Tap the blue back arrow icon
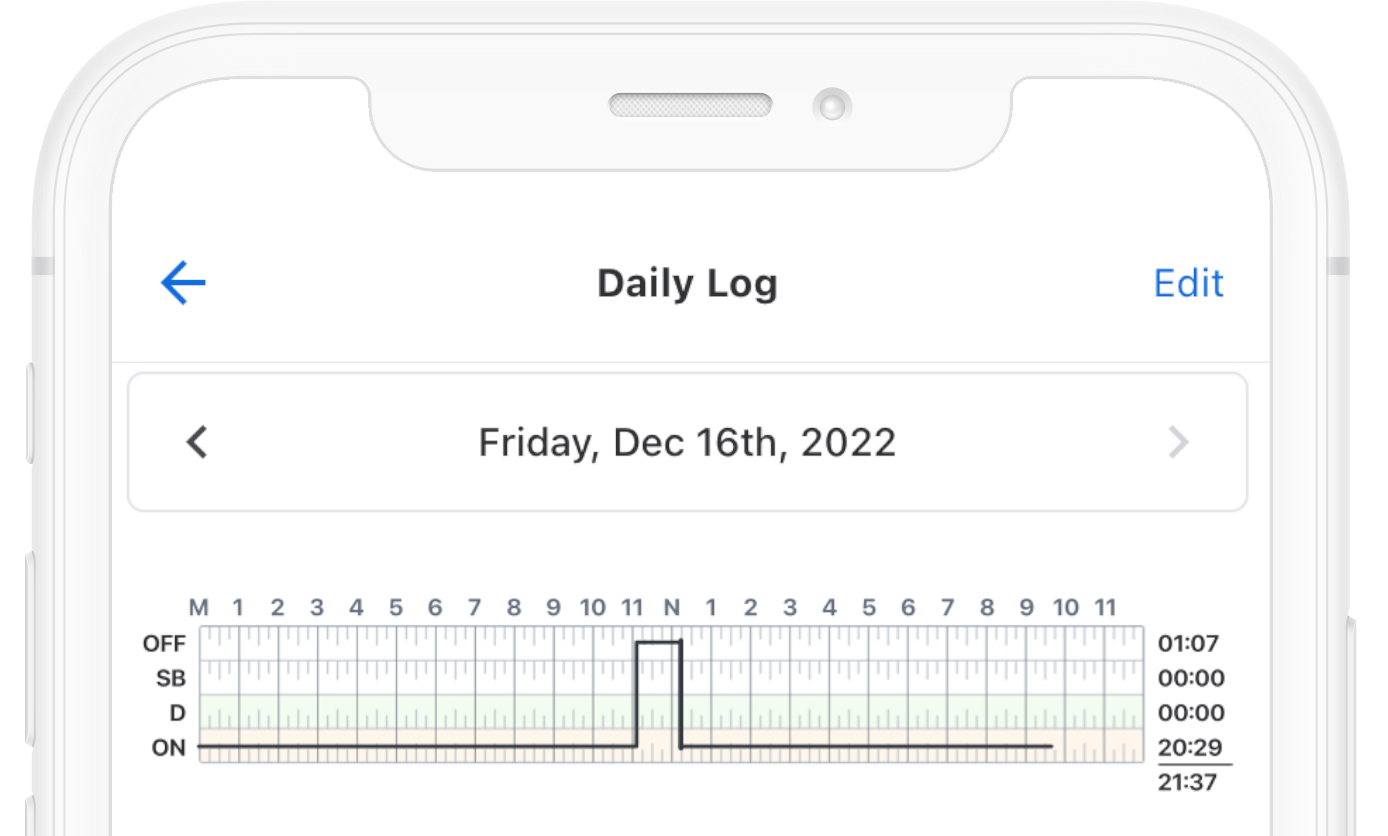Screen dimensions: 1388x836 tap(183, 283)
